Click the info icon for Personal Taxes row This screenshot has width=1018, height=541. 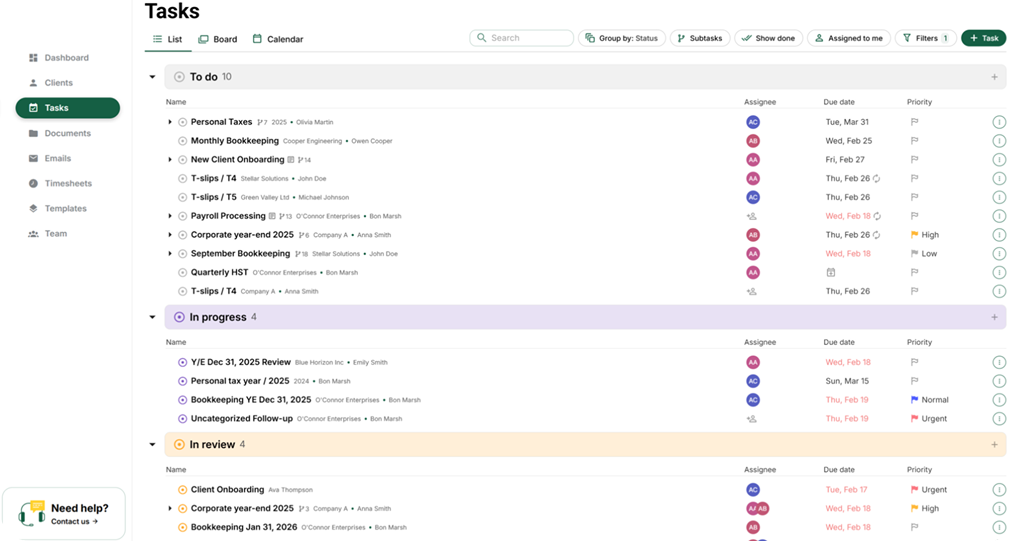pos(998,122)
